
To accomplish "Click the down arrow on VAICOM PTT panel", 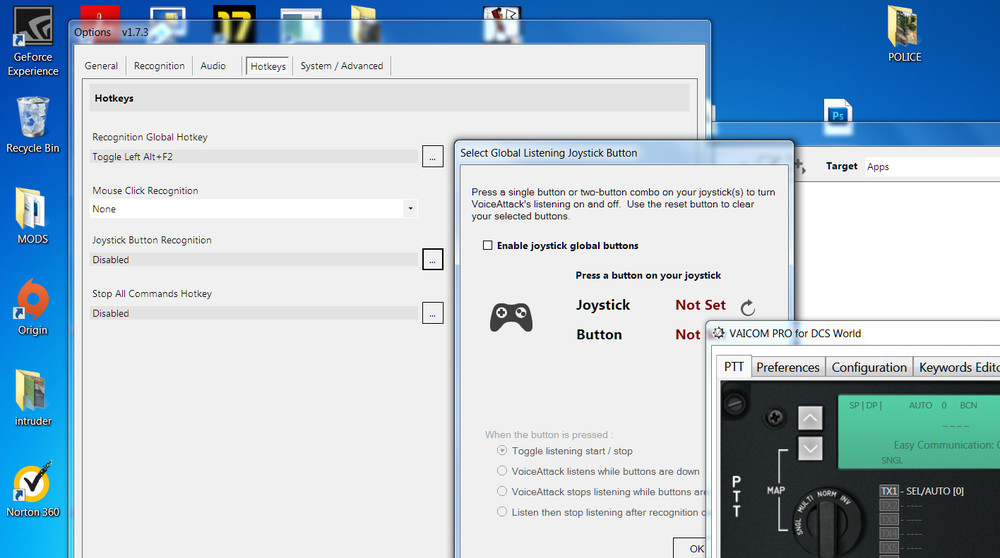I will click(x=810, y=448).
